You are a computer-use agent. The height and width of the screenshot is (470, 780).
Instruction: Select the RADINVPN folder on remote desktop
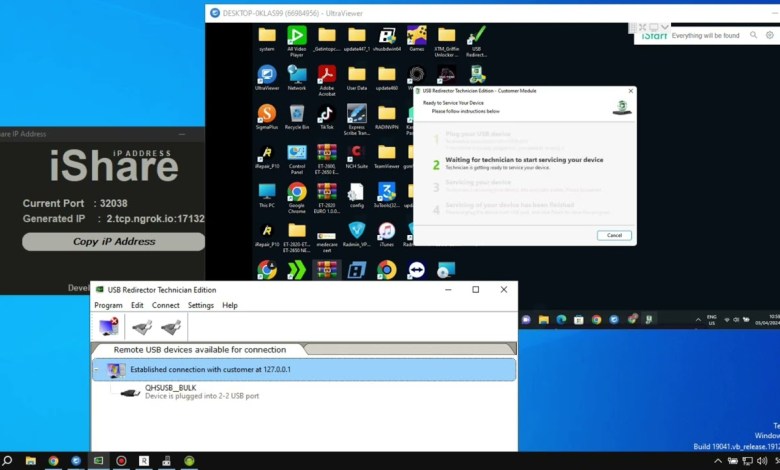click(x=387, y=117)
